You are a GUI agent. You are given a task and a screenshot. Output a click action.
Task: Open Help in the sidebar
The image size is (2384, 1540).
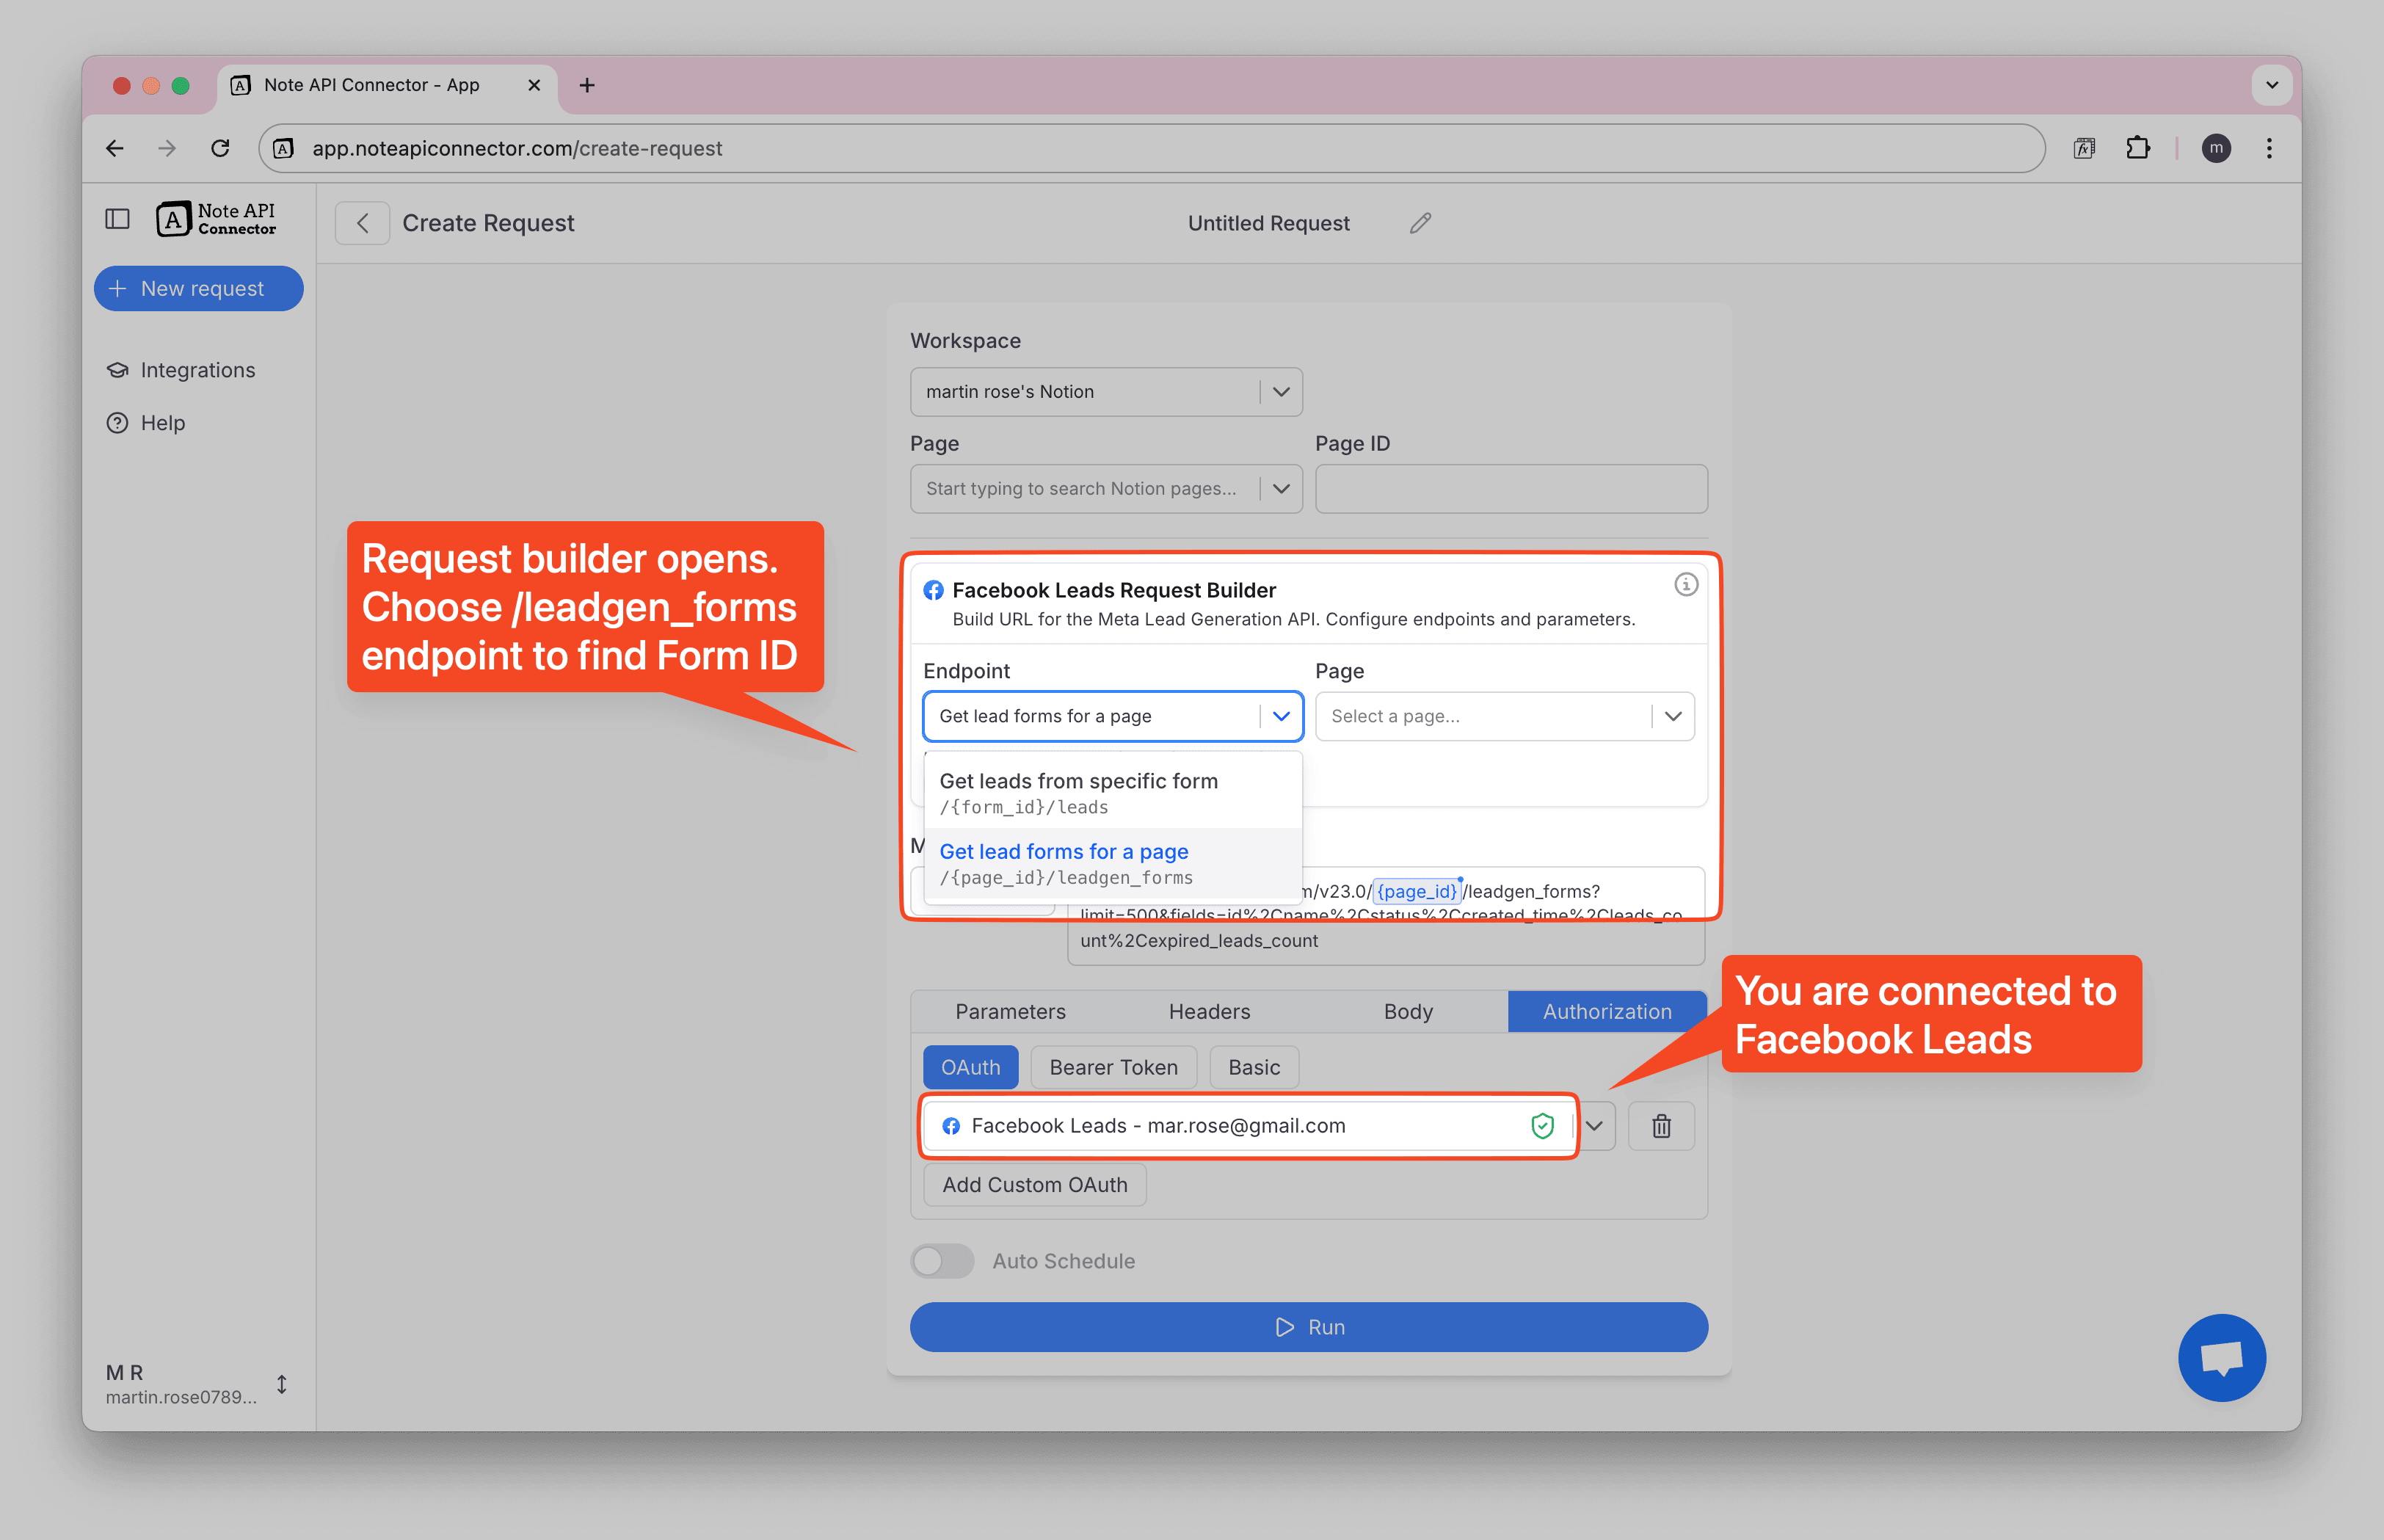click(146, 423)
